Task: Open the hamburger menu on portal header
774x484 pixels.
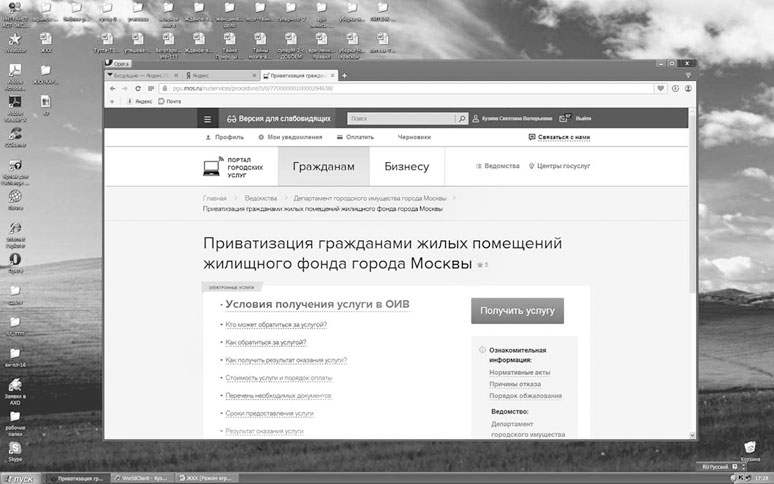Action: click(208, 118)
